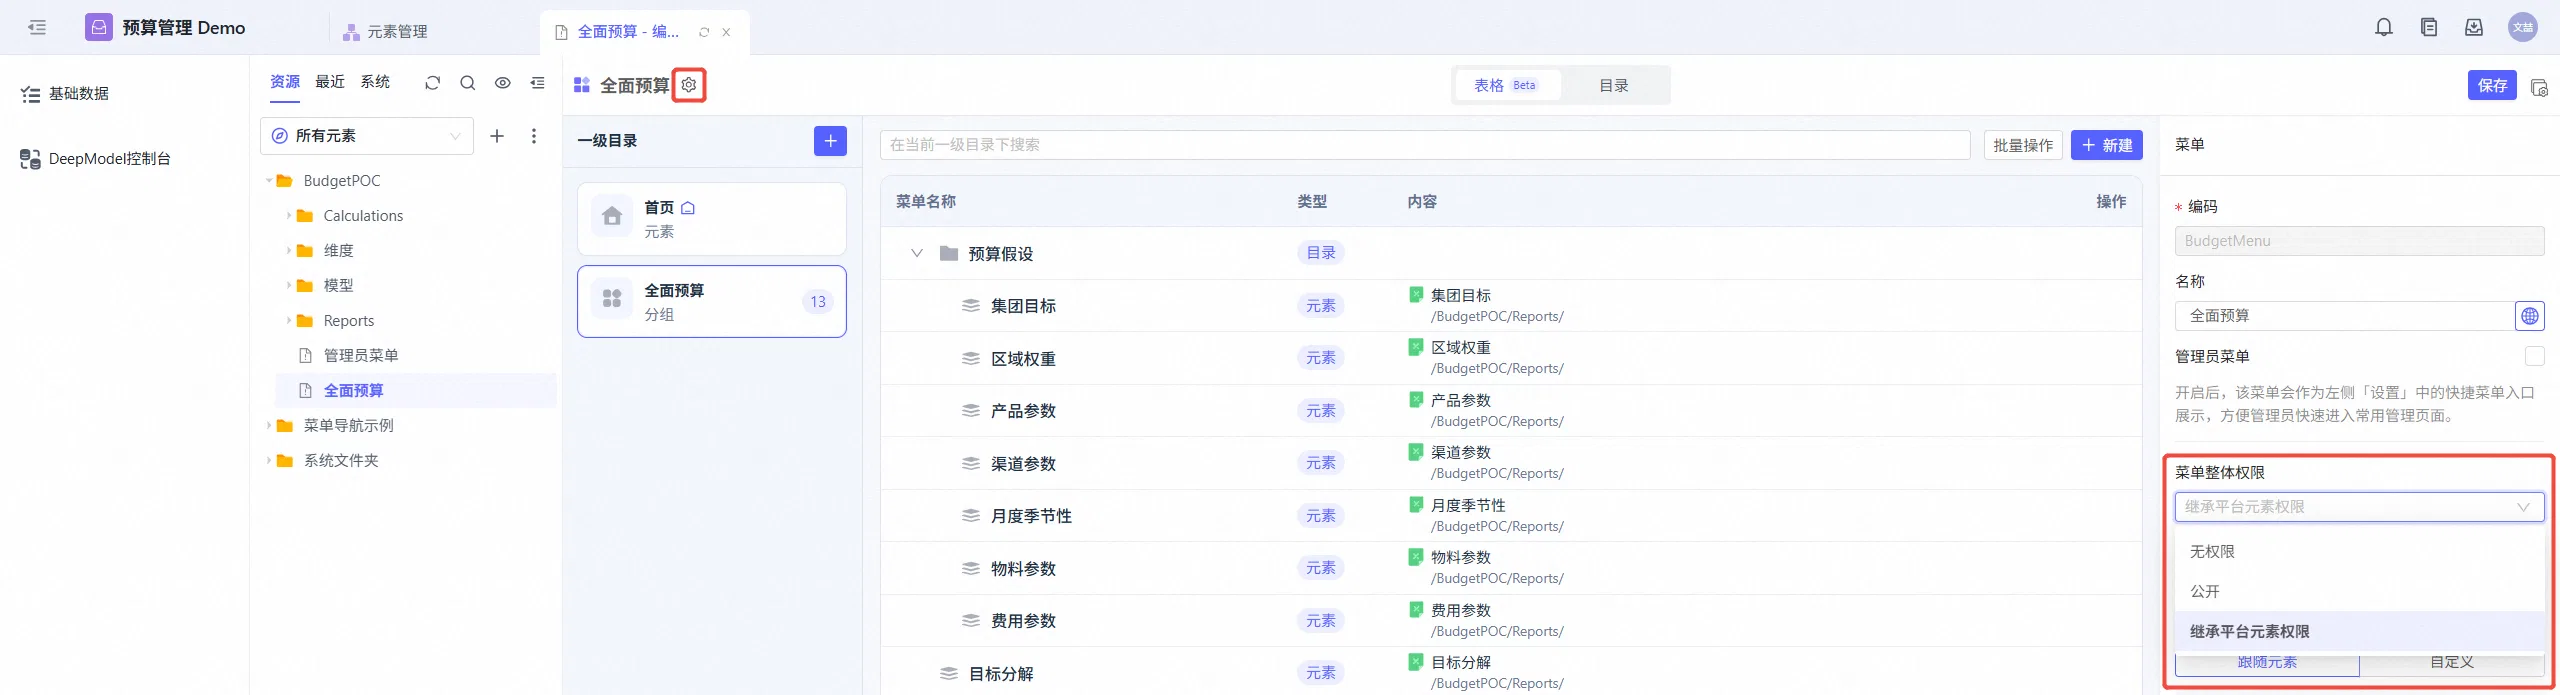Screen dimensions: 2560x695
Task: Choose 继承平台元素权限 option
Action: pos(2359,632)
